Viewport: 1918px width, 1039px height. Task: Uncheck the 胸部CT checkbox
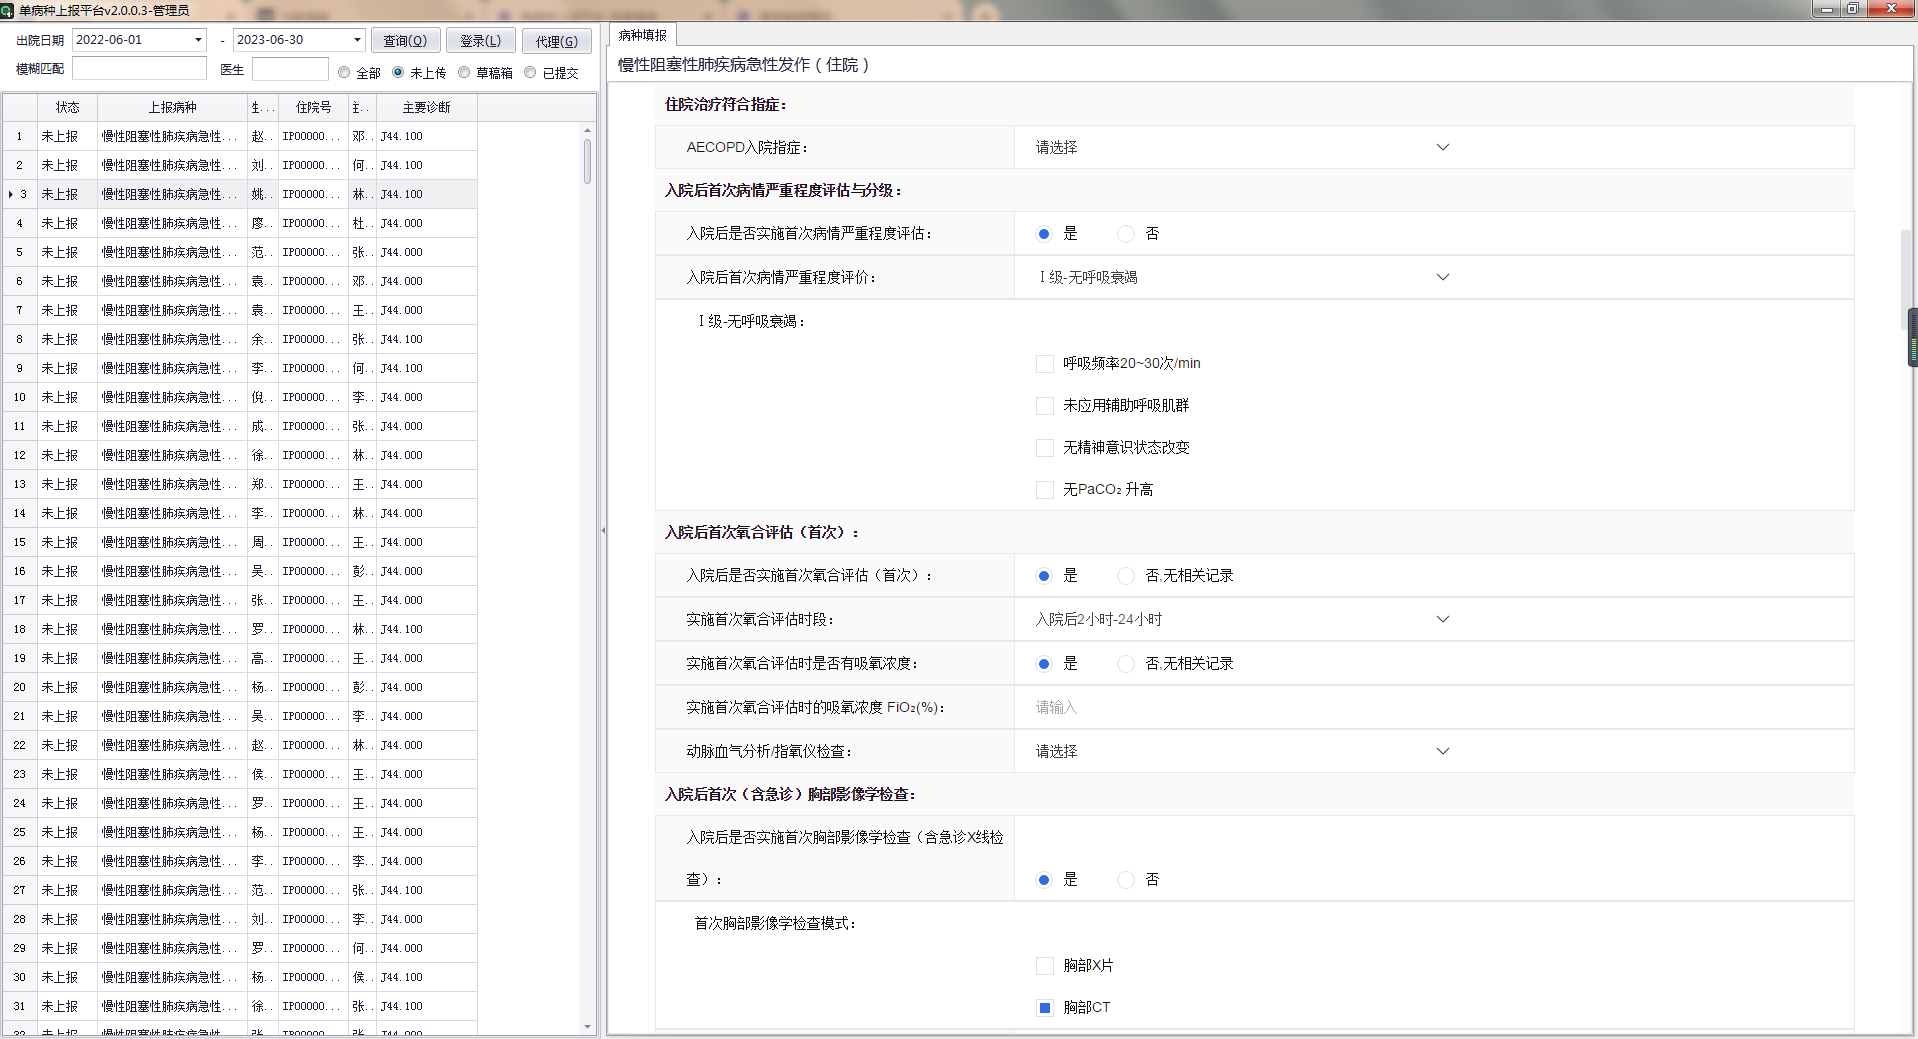click(x=1045, y=1008)
